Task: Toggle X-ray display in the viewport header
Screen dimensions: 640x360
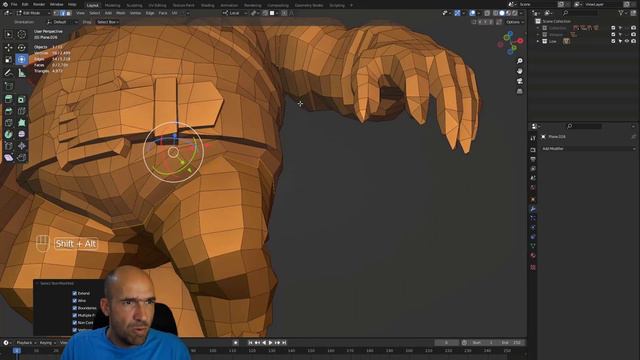Action: point(487,13)
